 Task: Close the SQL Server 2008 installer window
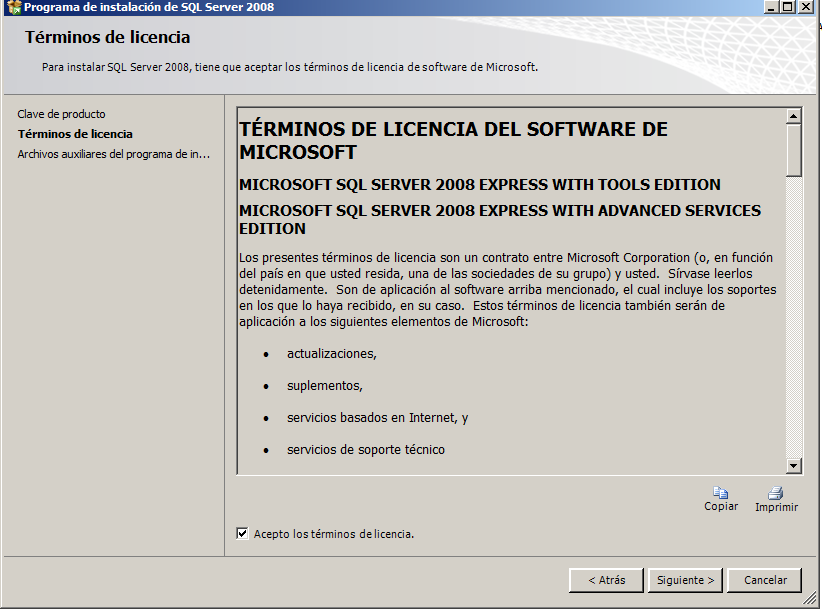[808, 8]
